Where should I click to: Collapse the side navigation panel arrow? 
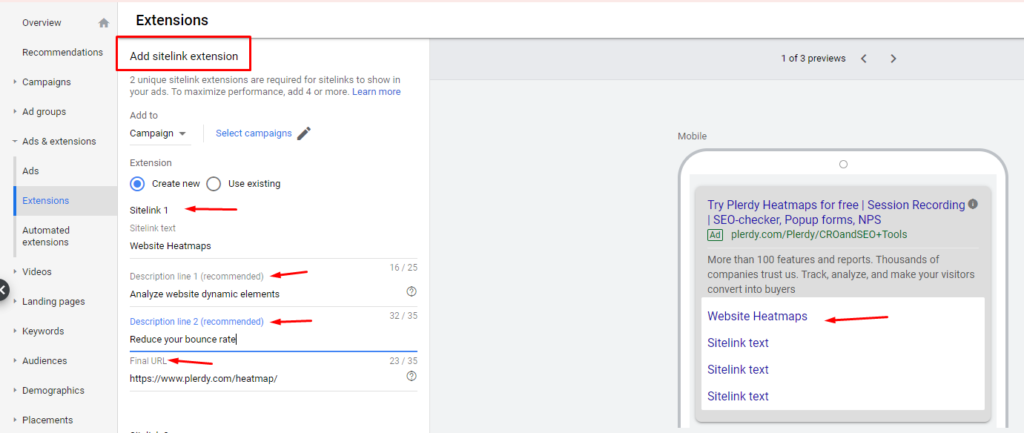pyautogui.click(x=4, y=291)
